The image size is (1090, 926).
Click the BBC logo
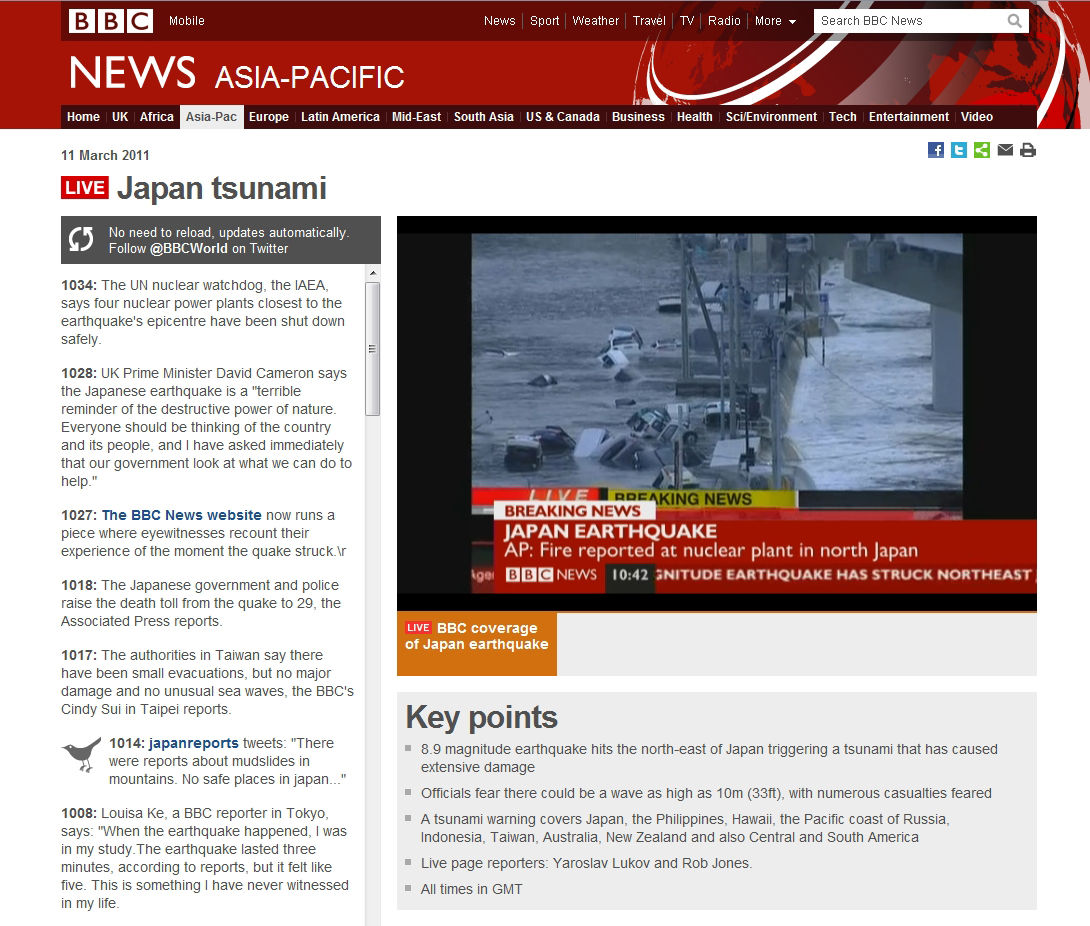(x=111, y=21)
